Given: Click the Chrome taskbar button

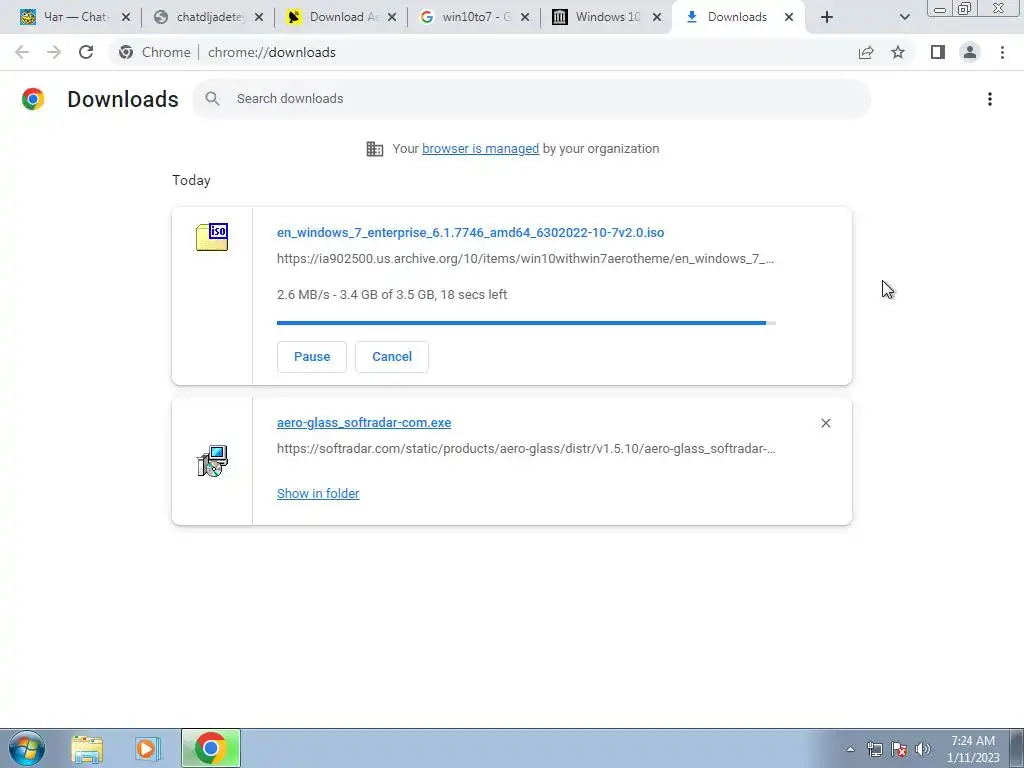Looking at the screenshot, I should pyautogui.click(x=210, y=748).
